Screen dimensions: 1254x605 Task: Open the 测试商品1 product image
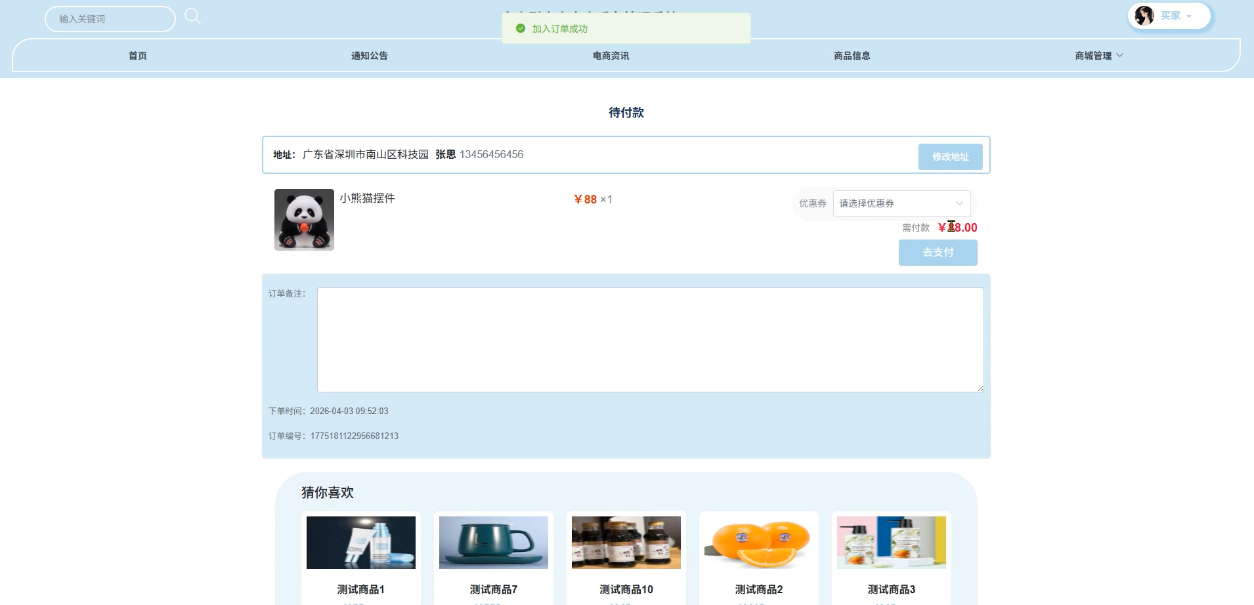coord(361,542)
